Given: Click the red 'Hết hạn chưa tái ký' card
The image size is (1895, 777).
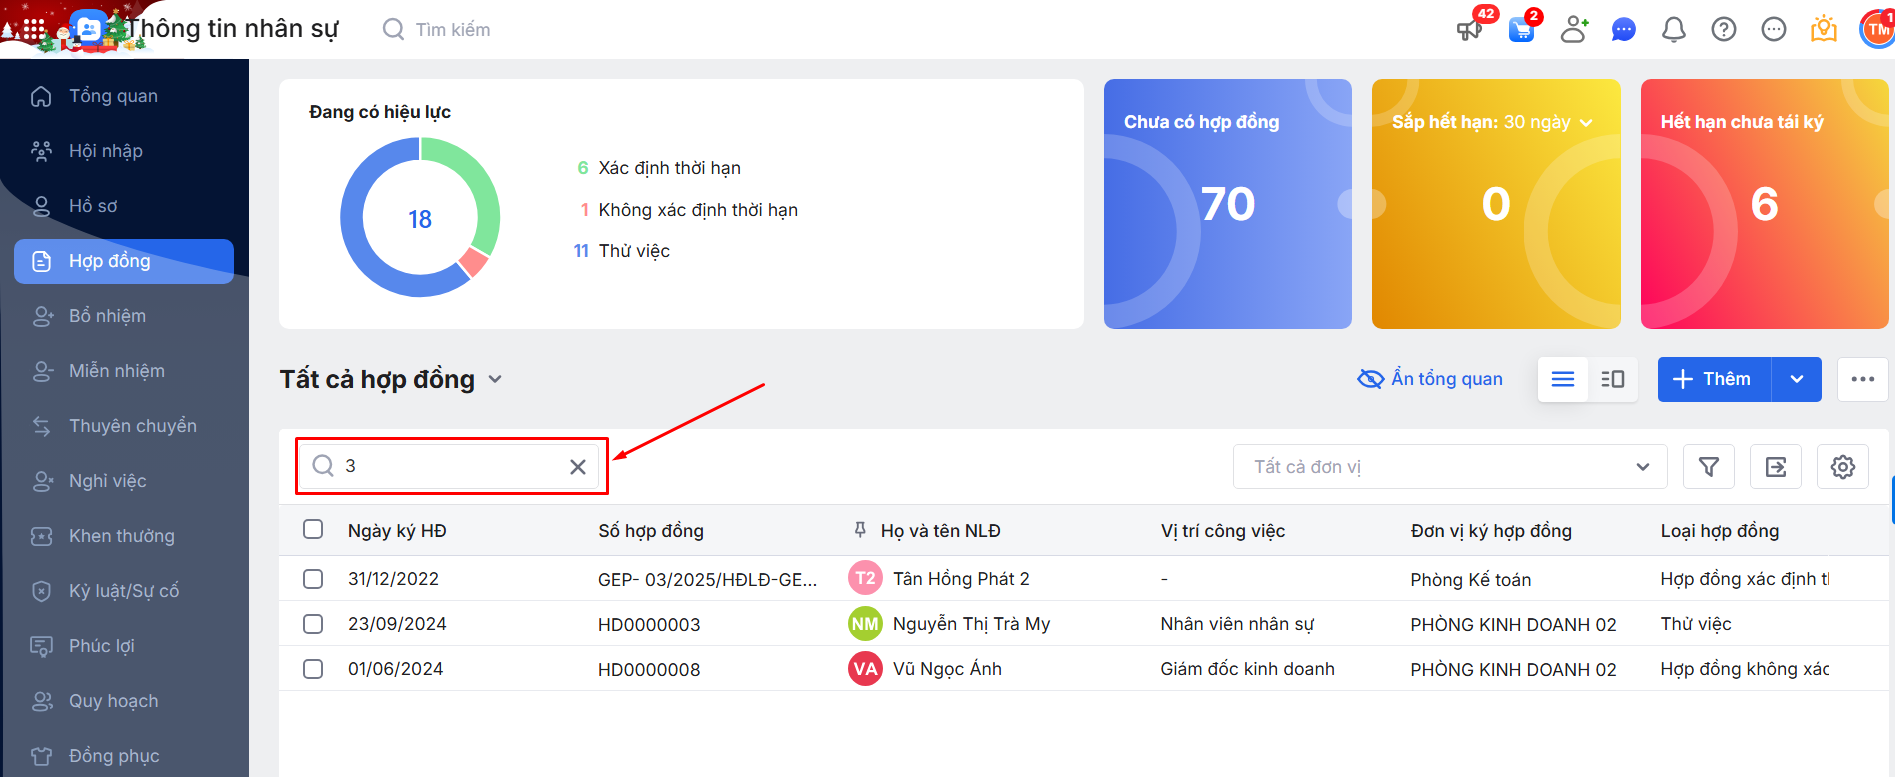Looking at the screenshot, I should (1764, 204).
